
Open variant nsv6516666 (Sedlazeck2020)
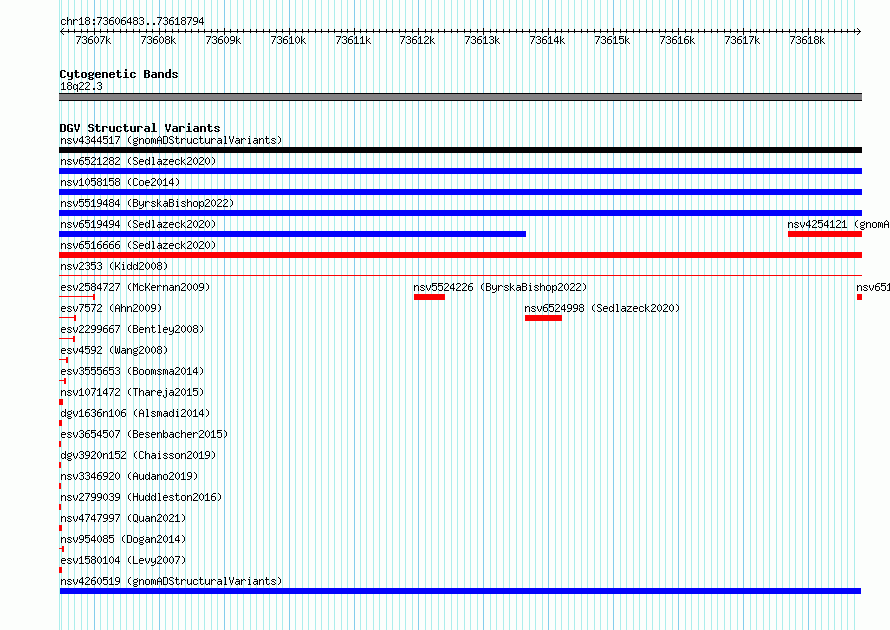tap(138, 245)
